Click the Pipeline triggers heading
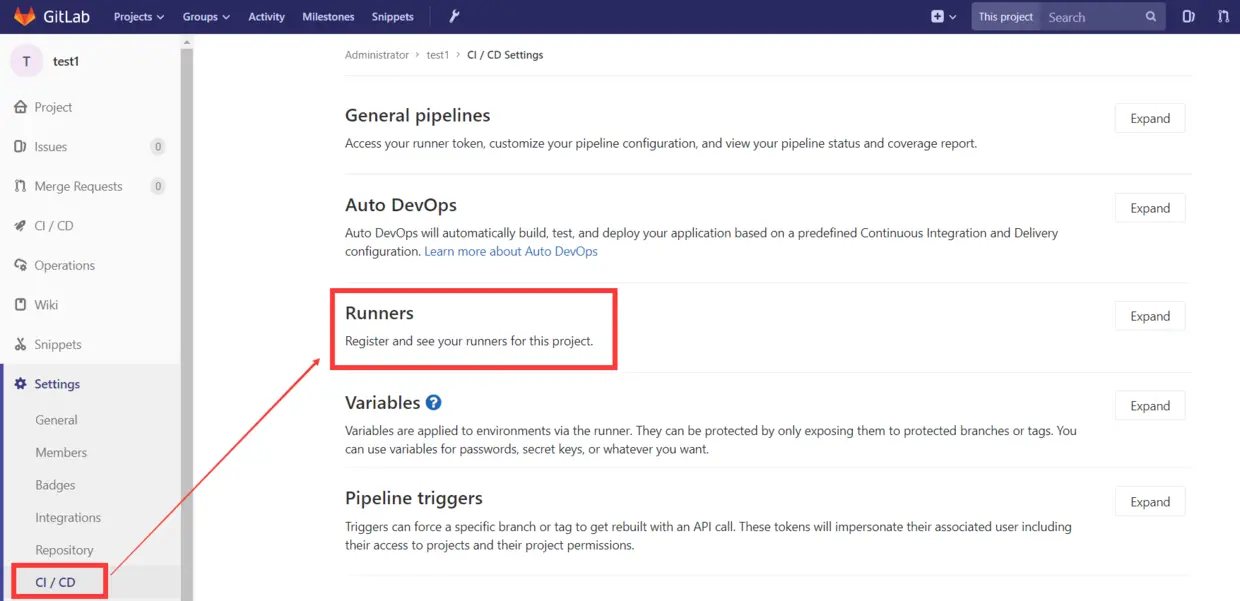 pos(414,498)
